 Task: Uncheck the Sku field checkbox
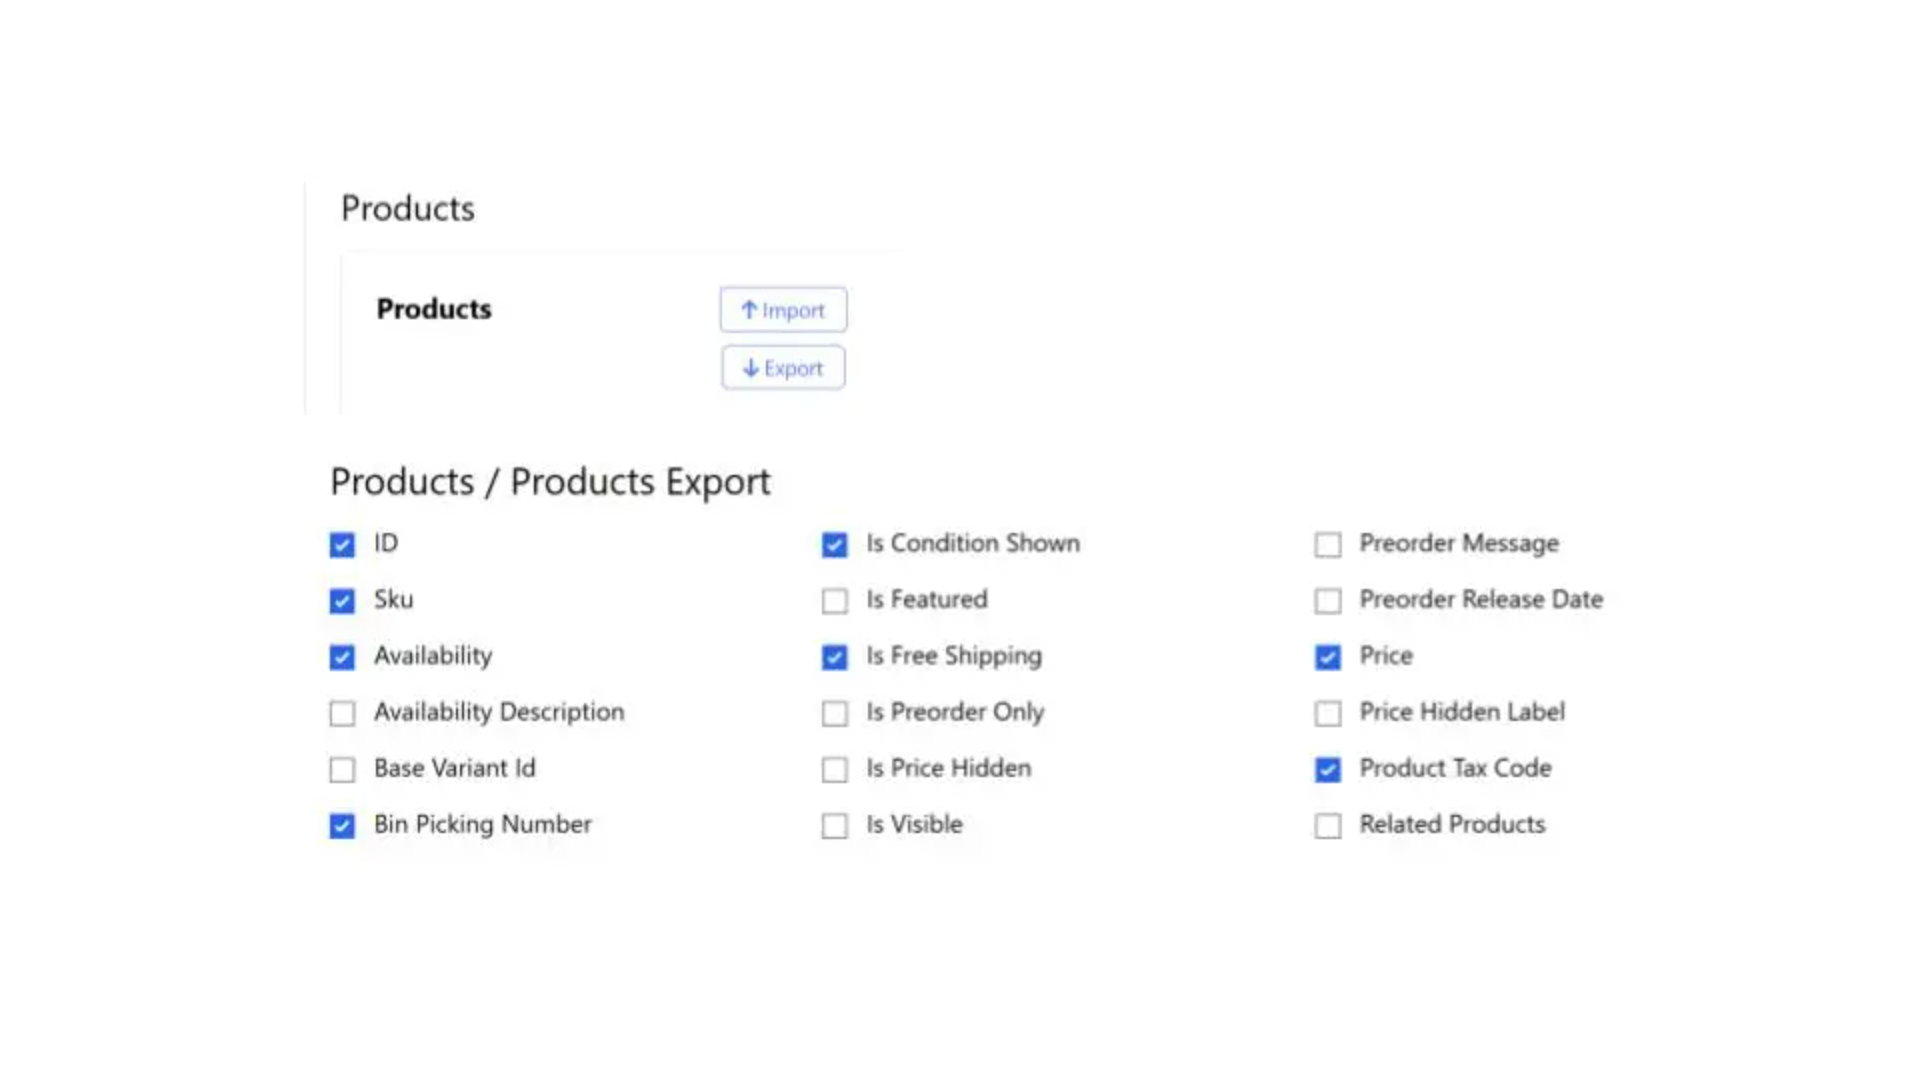[342, 600]
